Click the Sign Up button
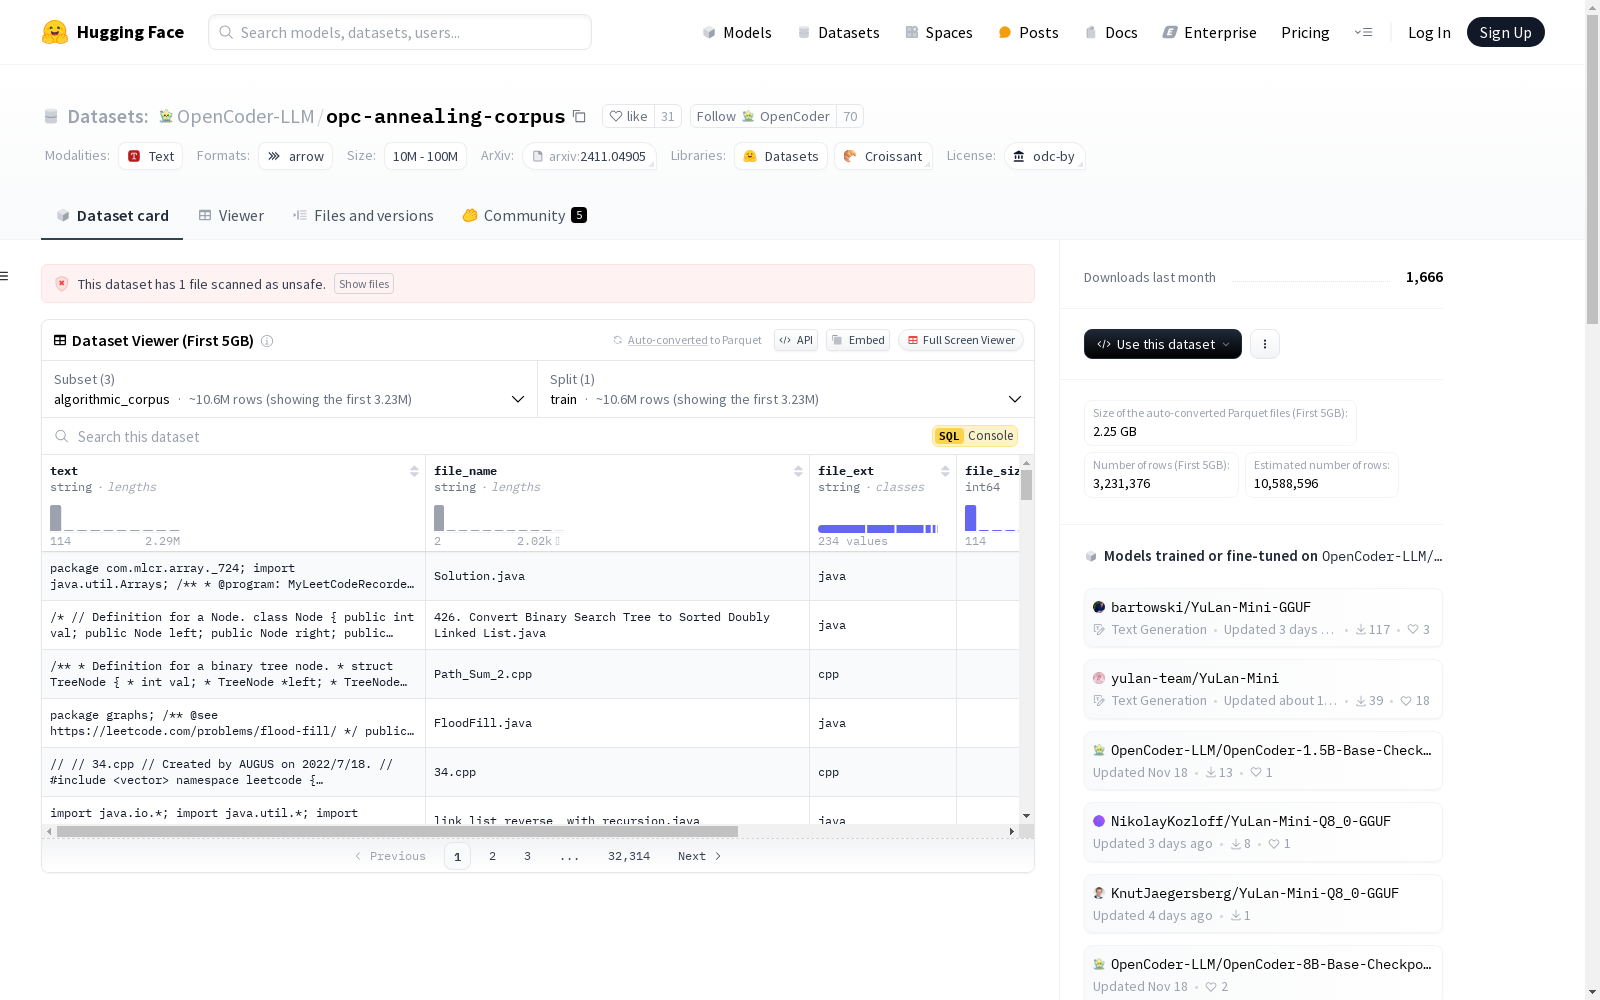1600x1000 pixels. click(x=1505, y=32)
